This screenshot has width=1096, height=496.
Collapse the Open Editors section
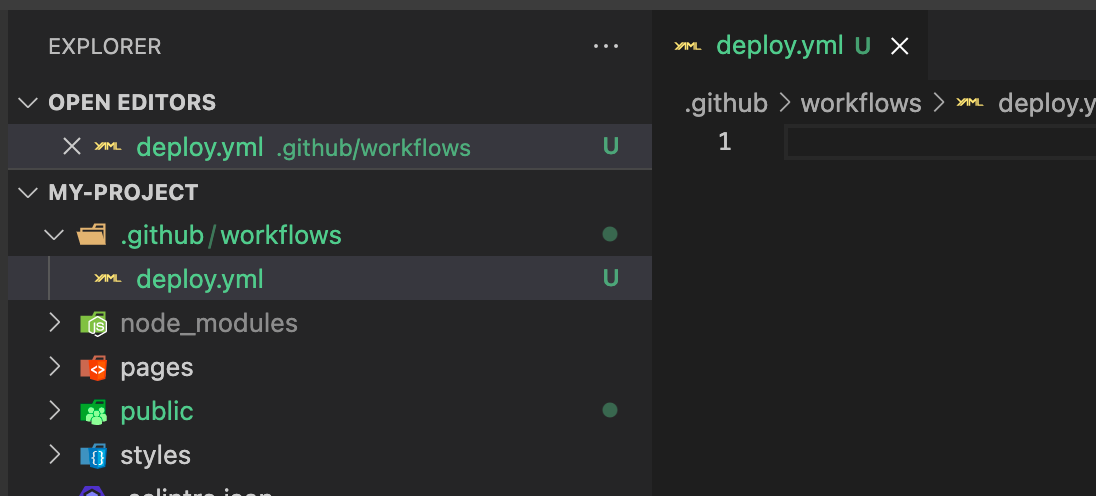[30, 103]
